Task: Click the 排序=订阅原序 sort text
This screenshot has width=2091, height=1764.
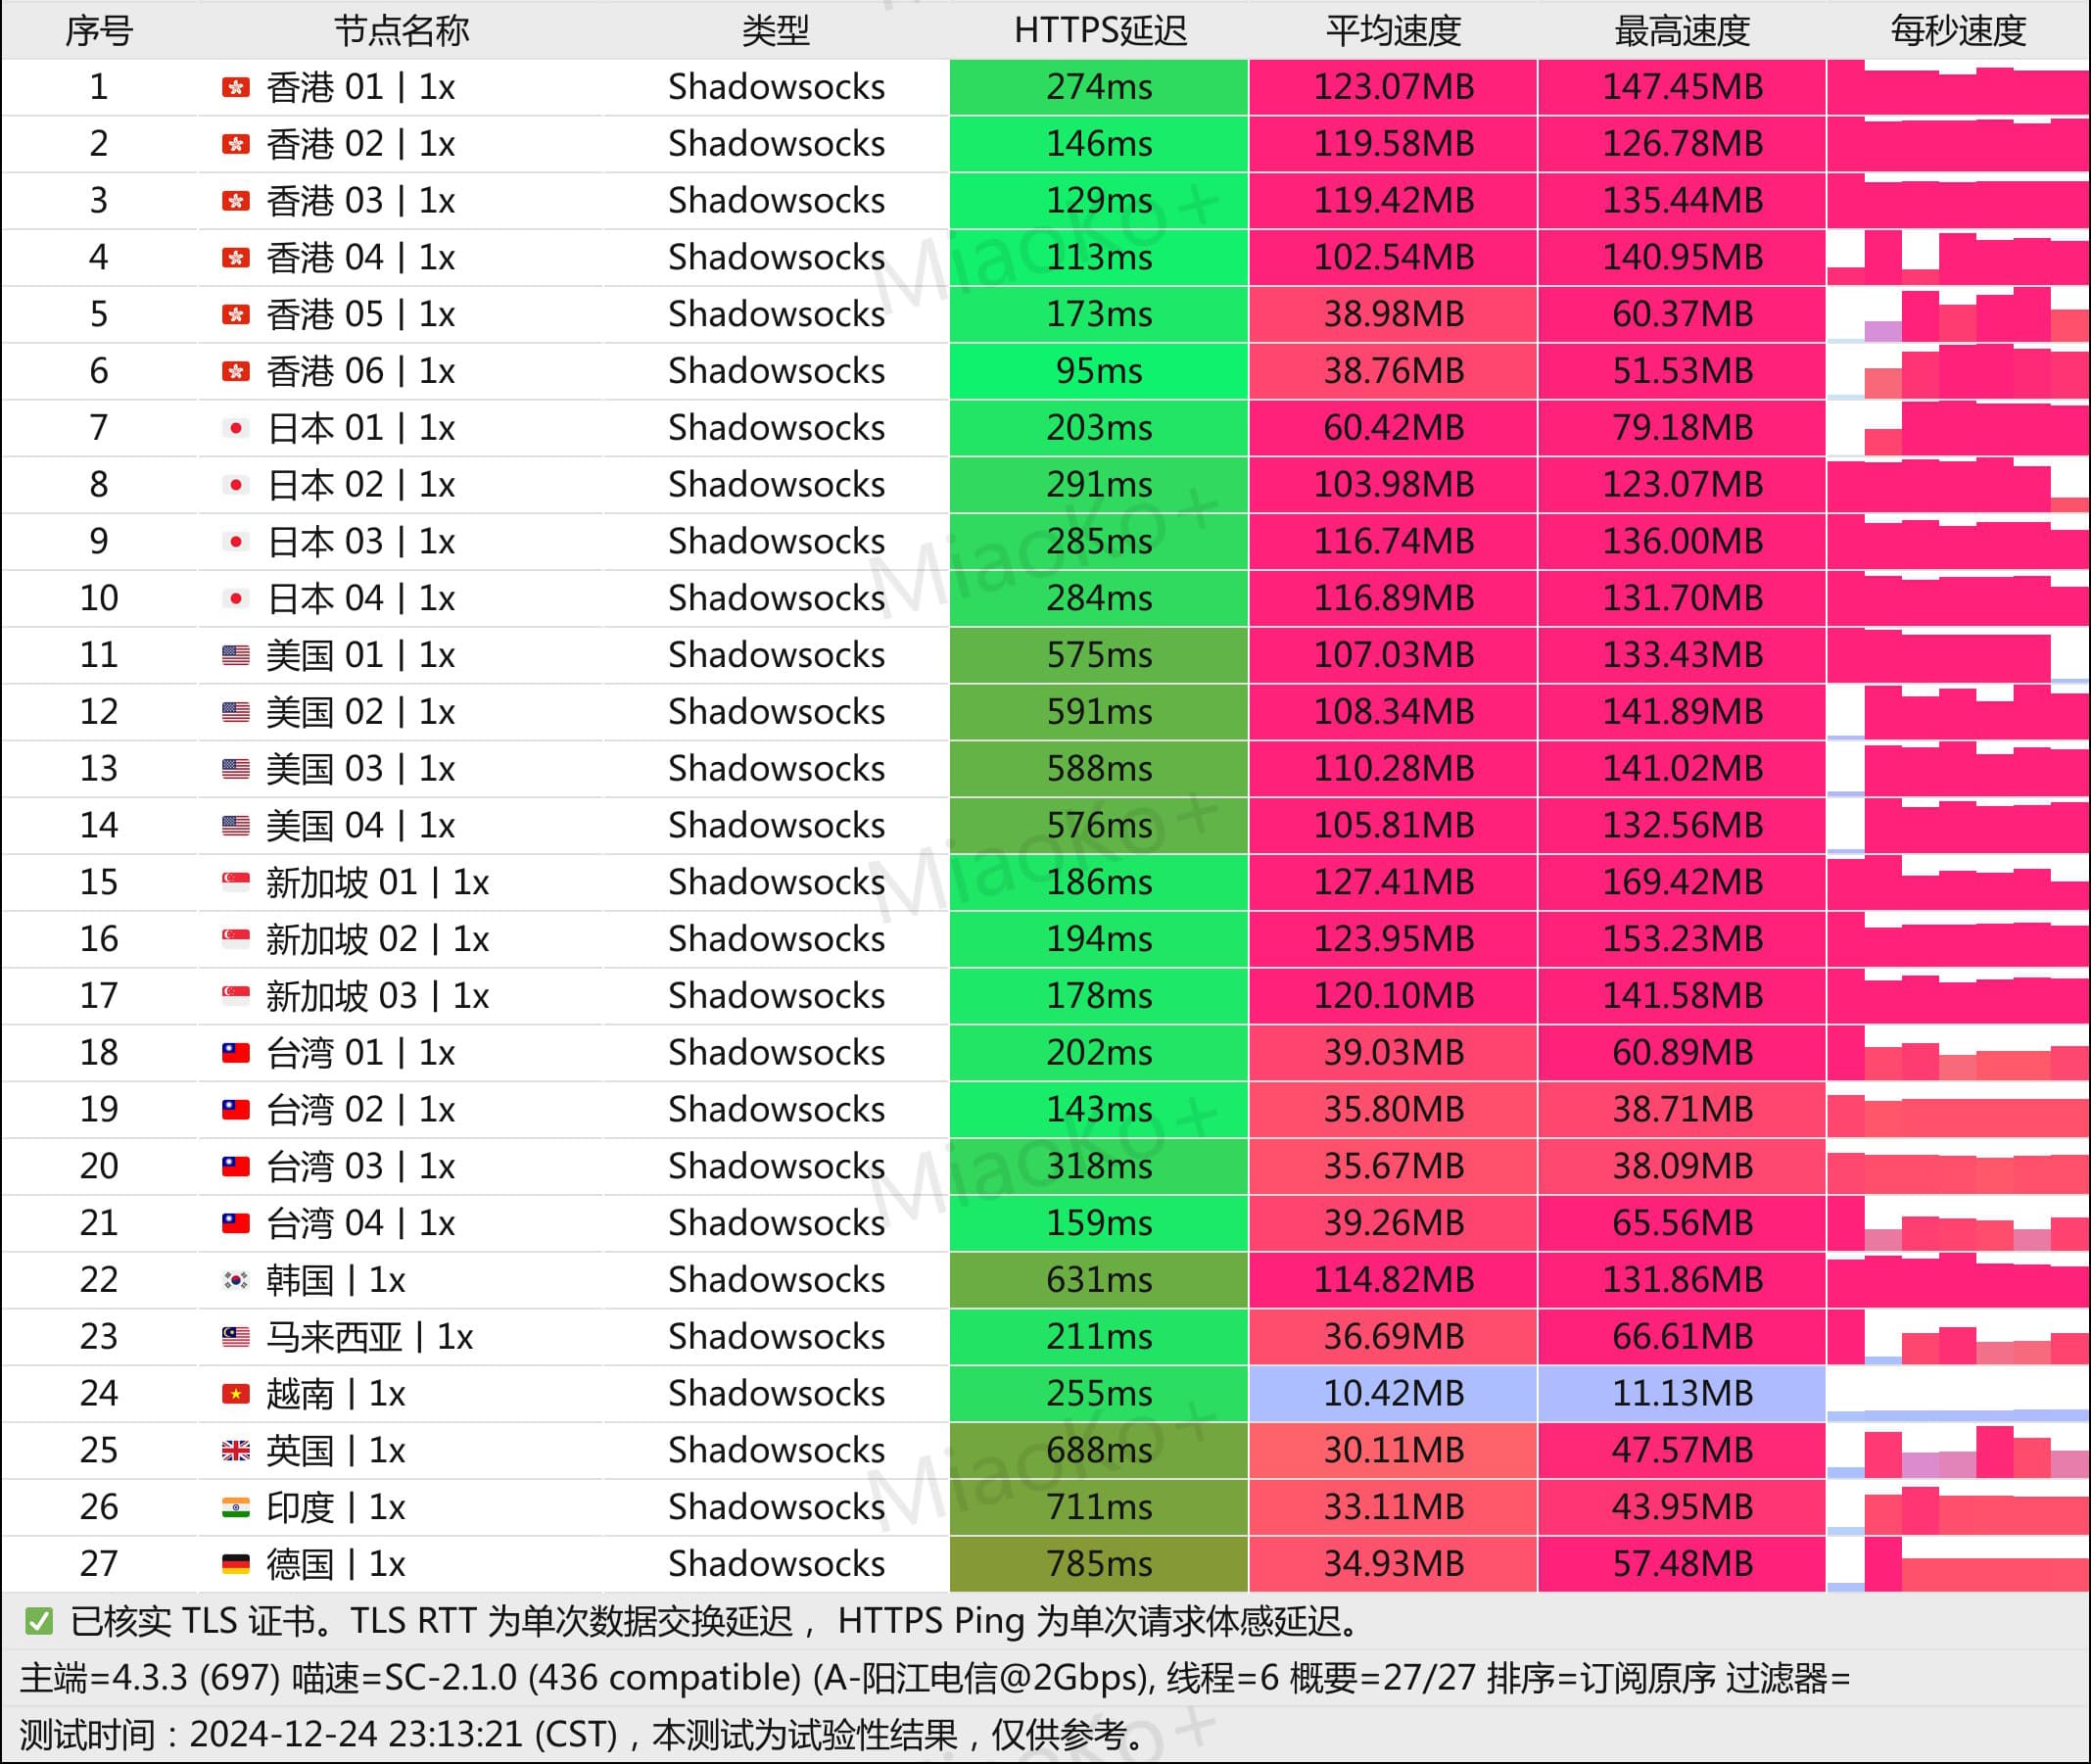Action: coord(1600,1678)
